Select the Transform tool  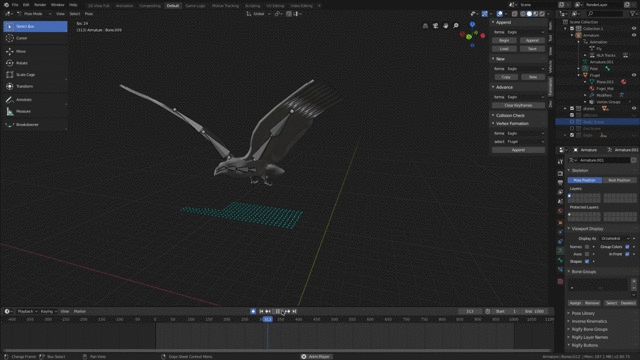(x=35, y=86)
